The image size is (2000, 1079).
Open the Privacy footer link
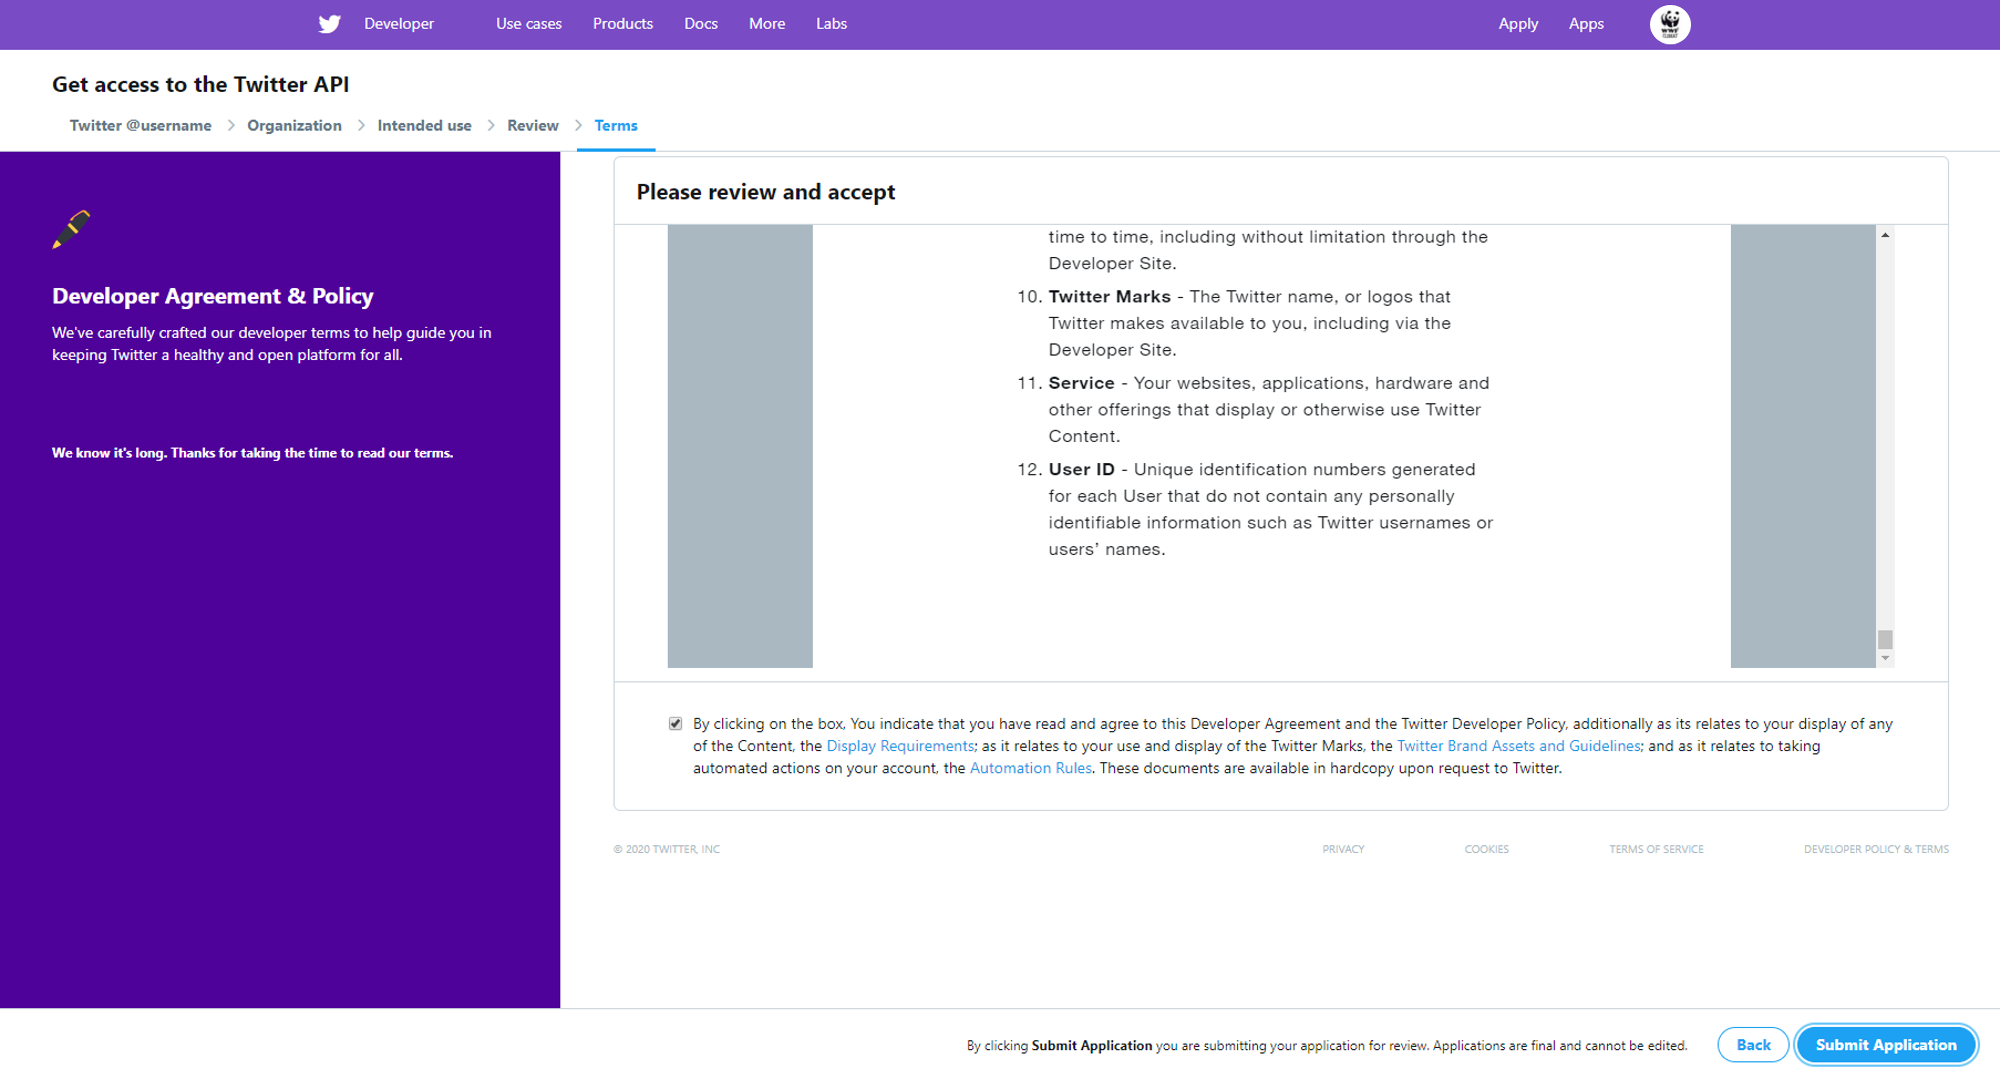coord(1343,849)
